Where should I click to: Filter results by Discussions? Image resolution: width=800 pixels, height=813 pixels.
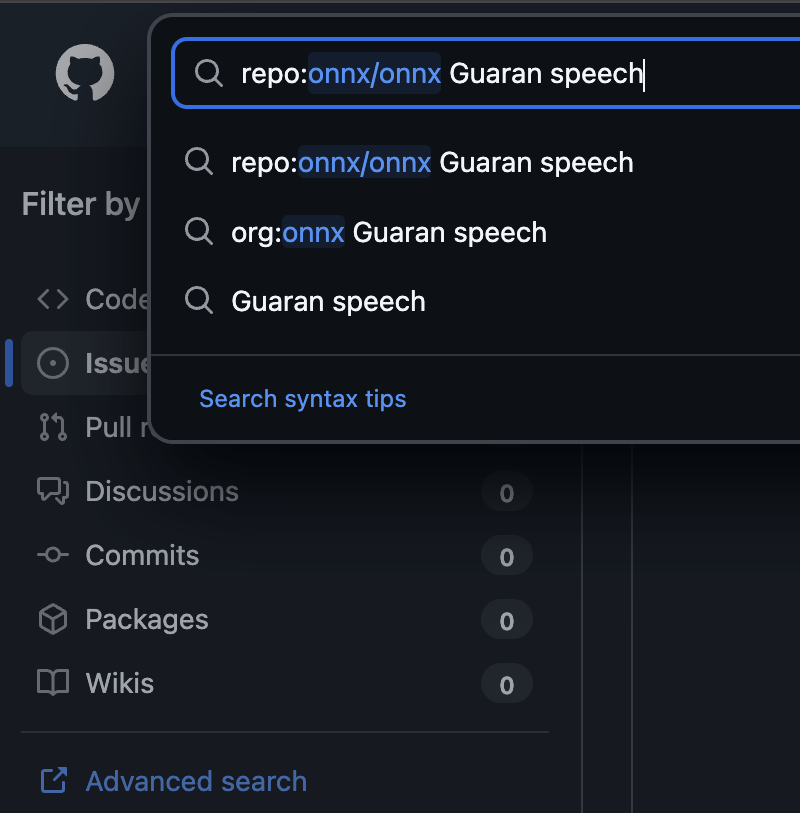(x=162, y=491)
